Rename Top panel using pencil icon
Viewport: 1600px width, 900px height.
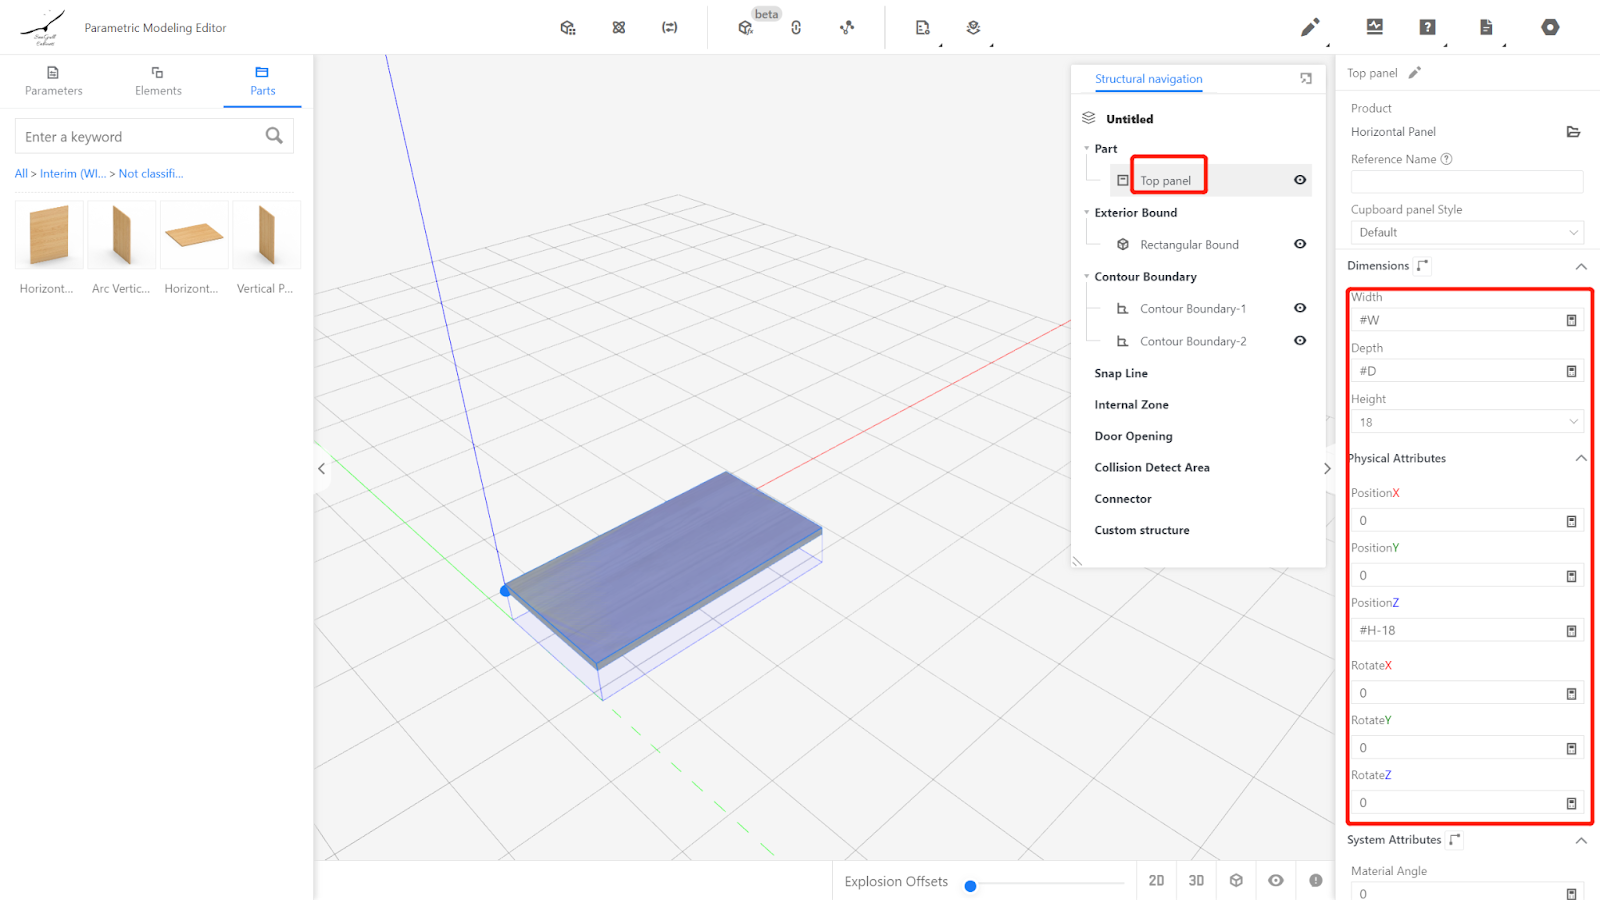(x=1414, y=73)
